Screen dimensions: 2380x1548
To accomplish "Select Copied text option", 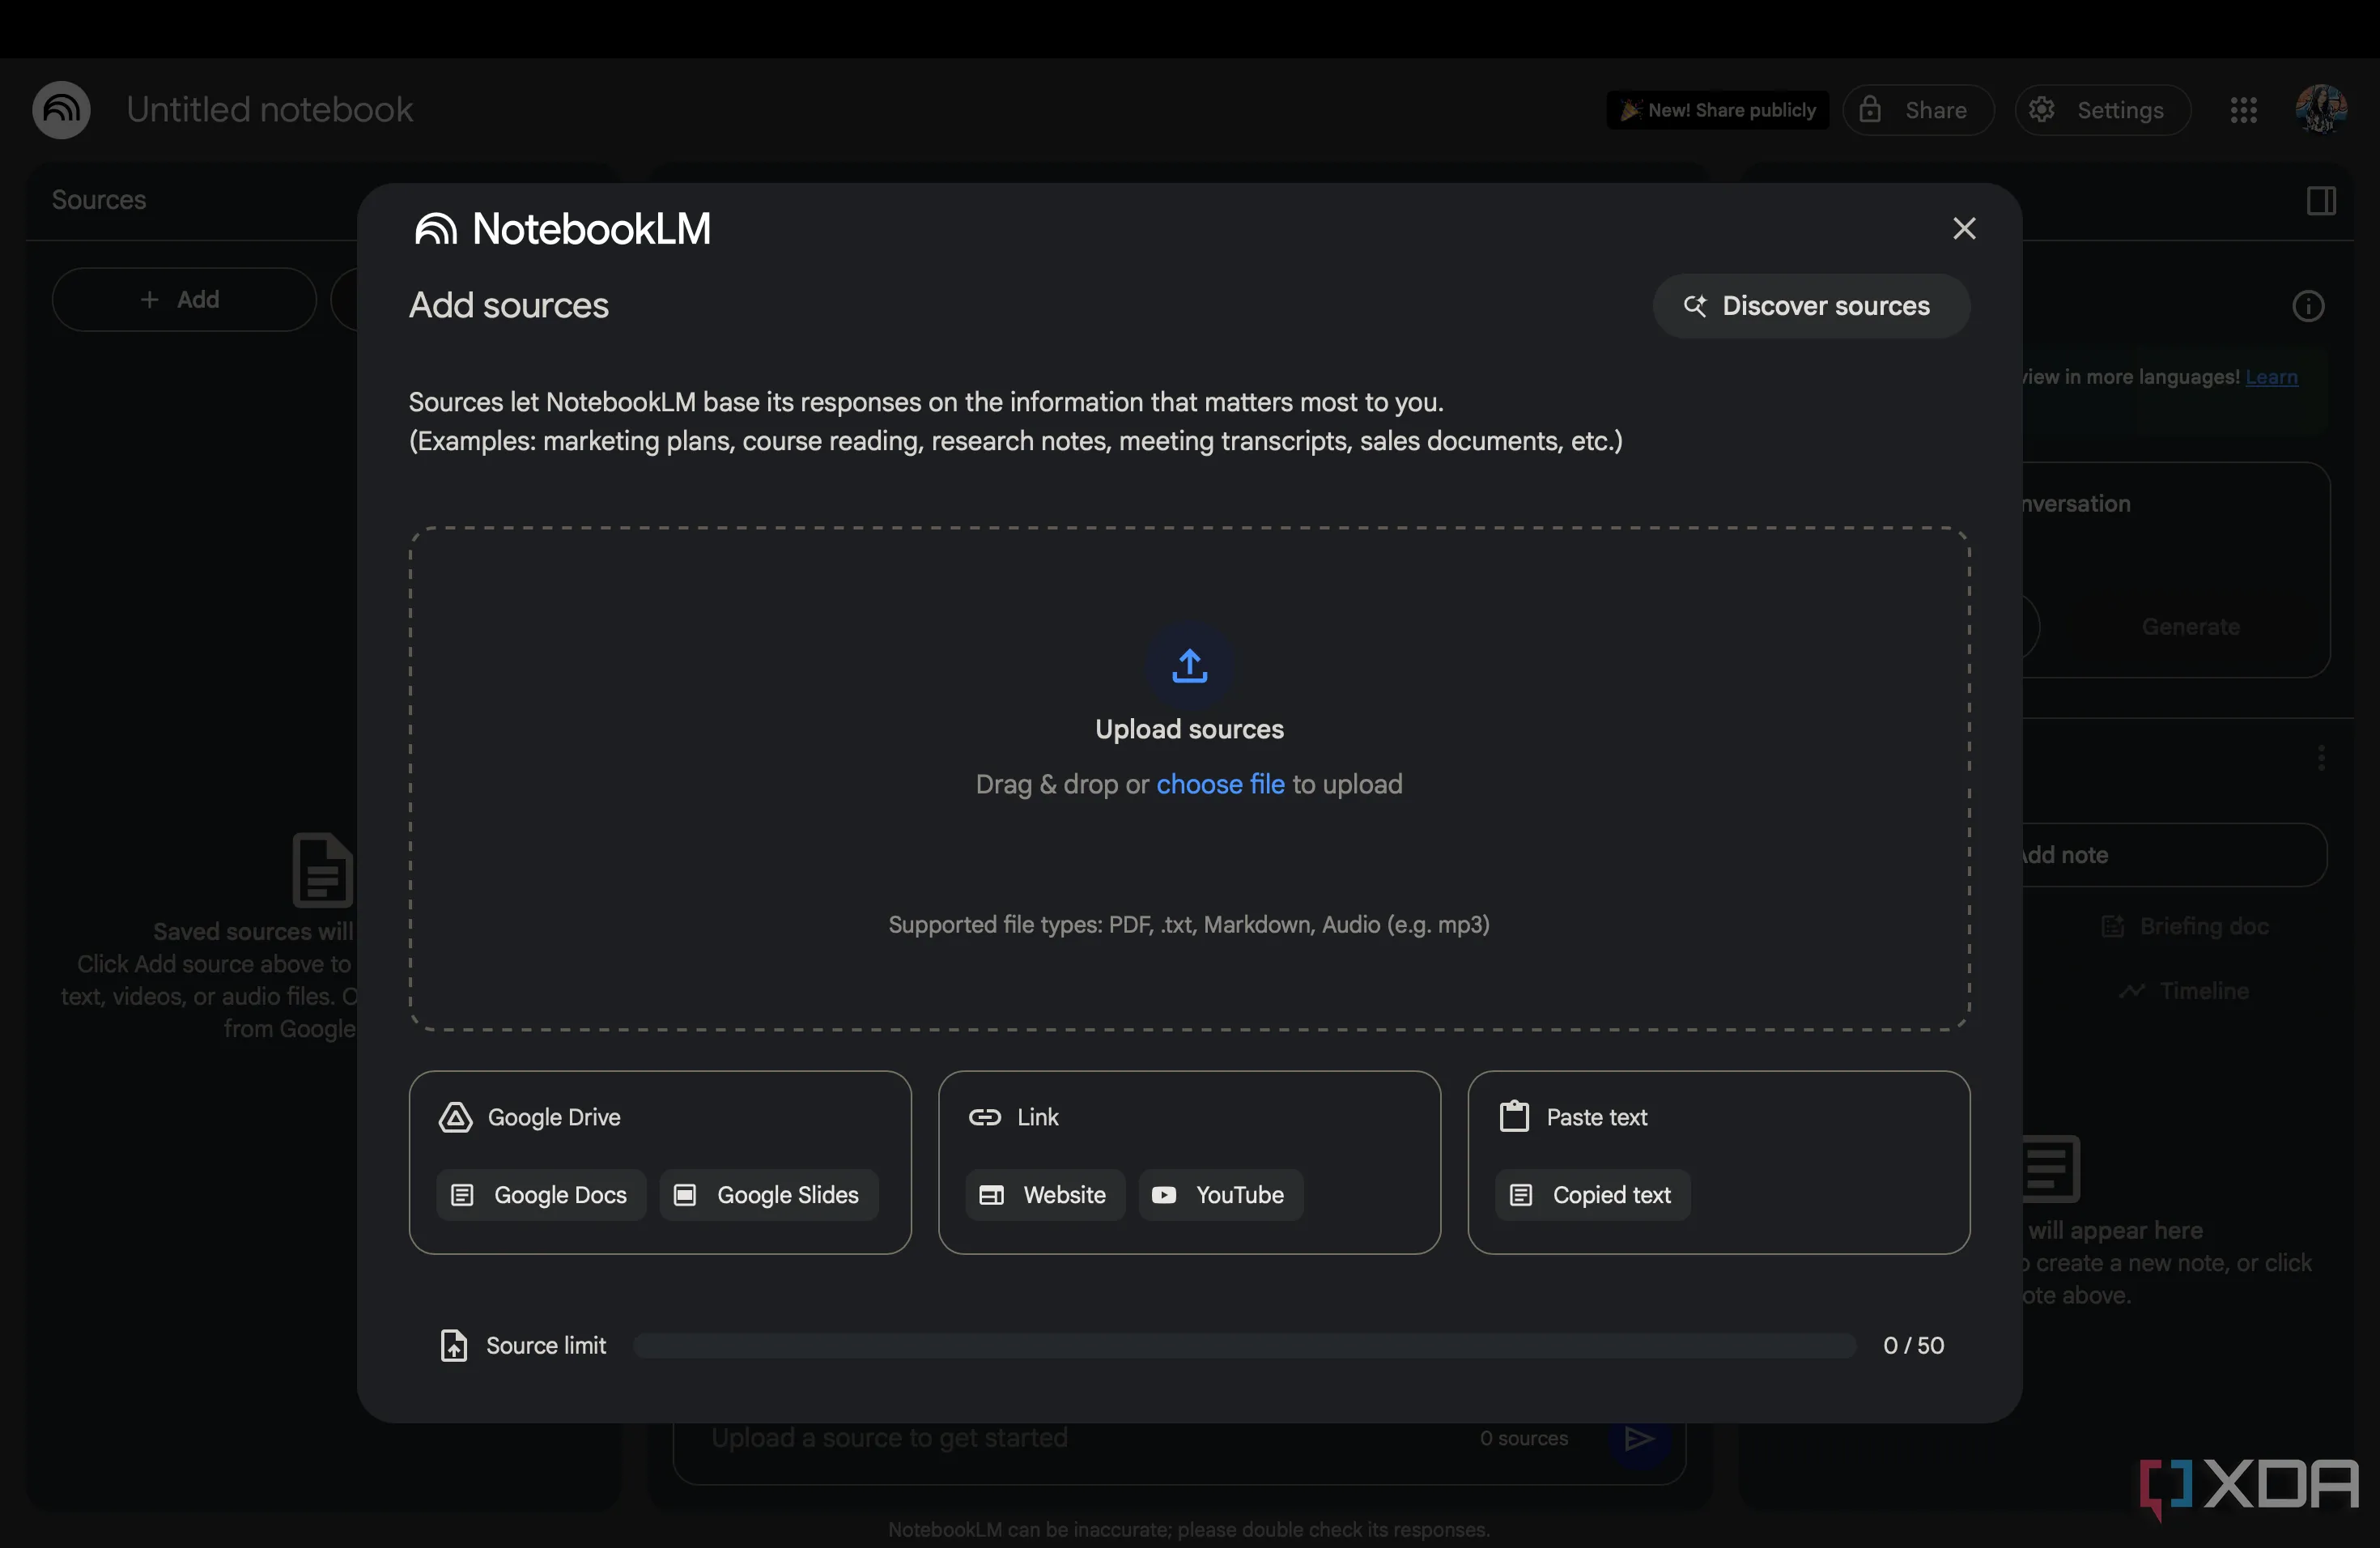I will tap(1592, 1195).
